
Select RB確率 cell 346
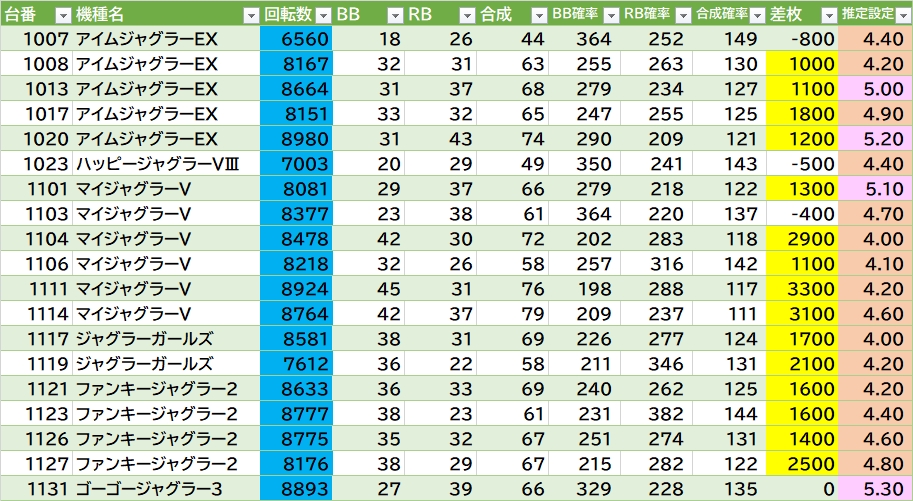coord(656,364)
